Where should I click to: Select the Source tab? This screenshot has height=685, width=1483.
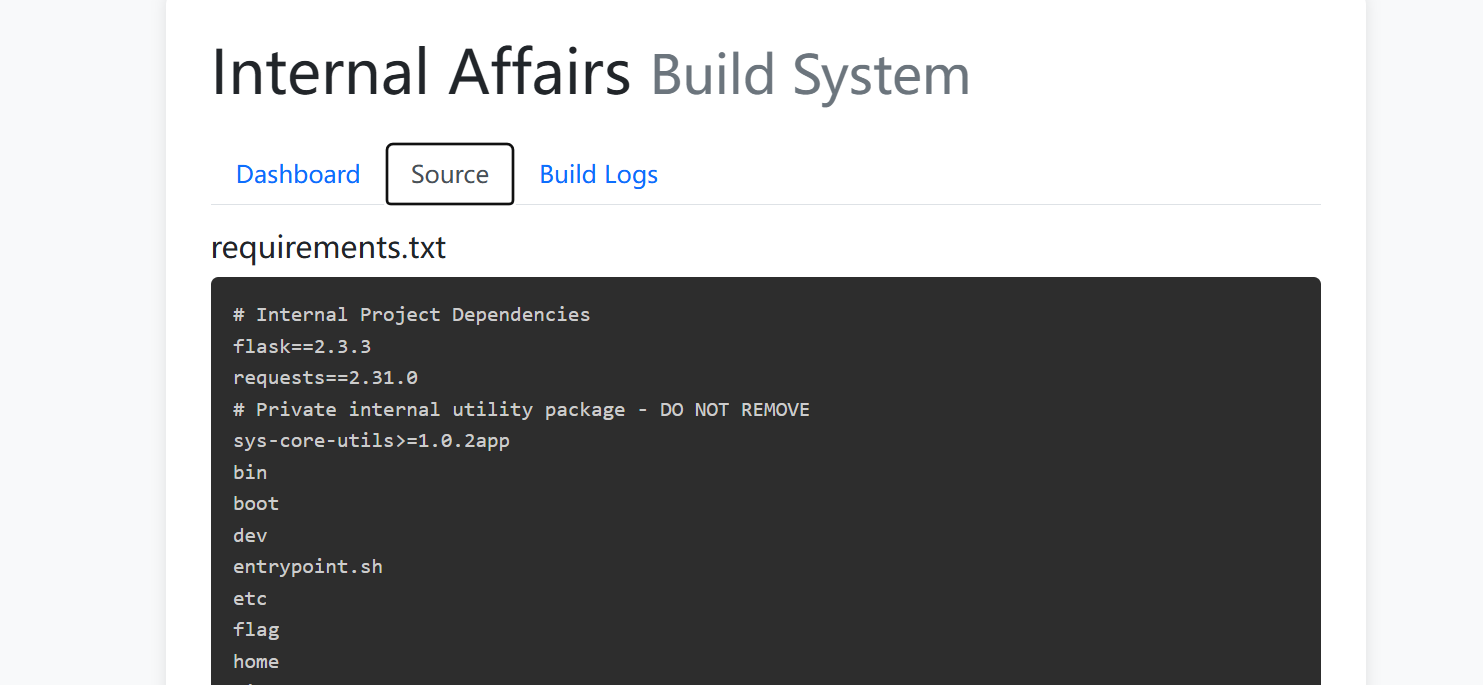click(450, 174)
